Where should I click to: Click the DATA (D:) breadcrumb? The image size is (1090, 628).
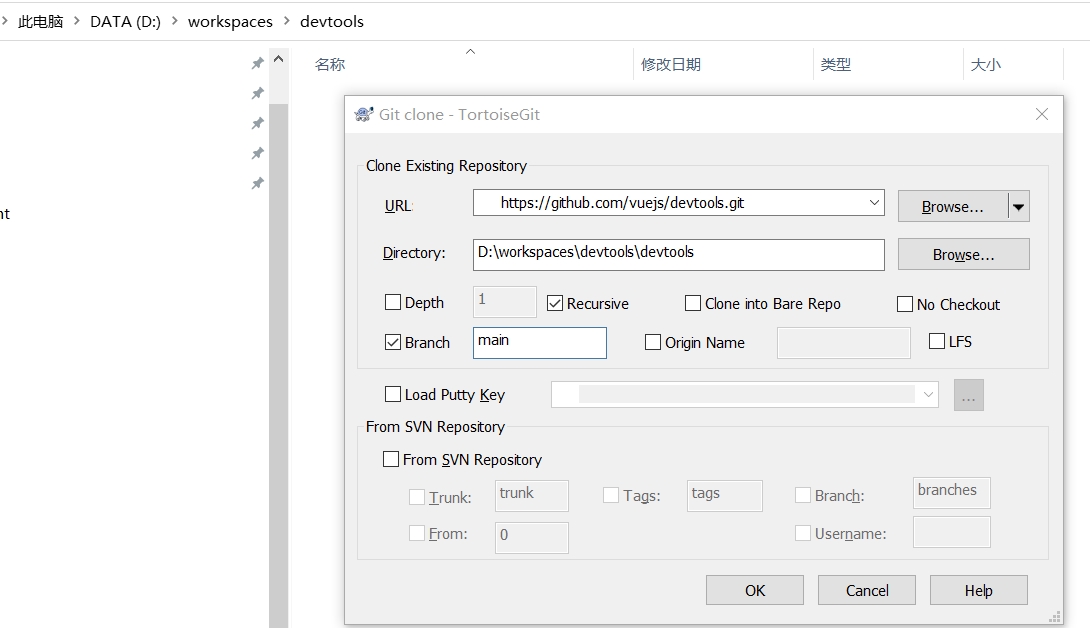point(125,22)
